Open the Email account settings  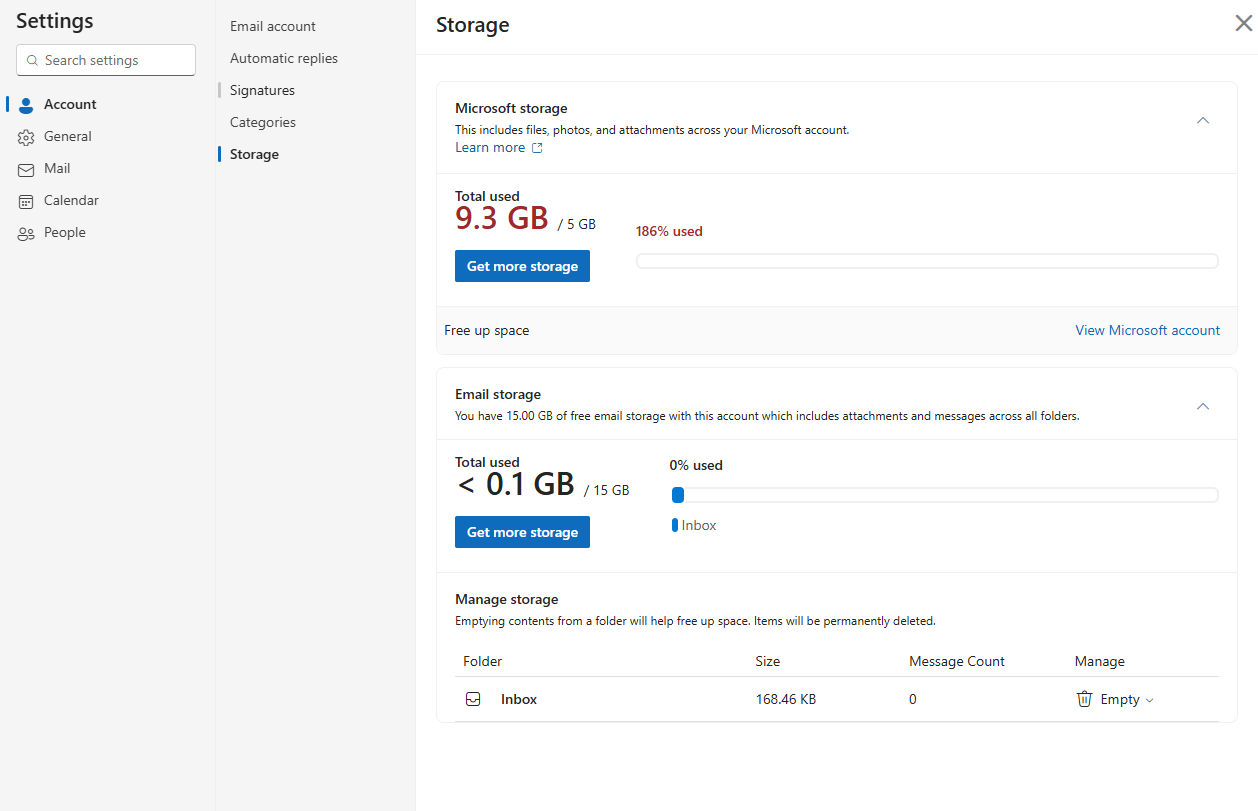(273, 26)
